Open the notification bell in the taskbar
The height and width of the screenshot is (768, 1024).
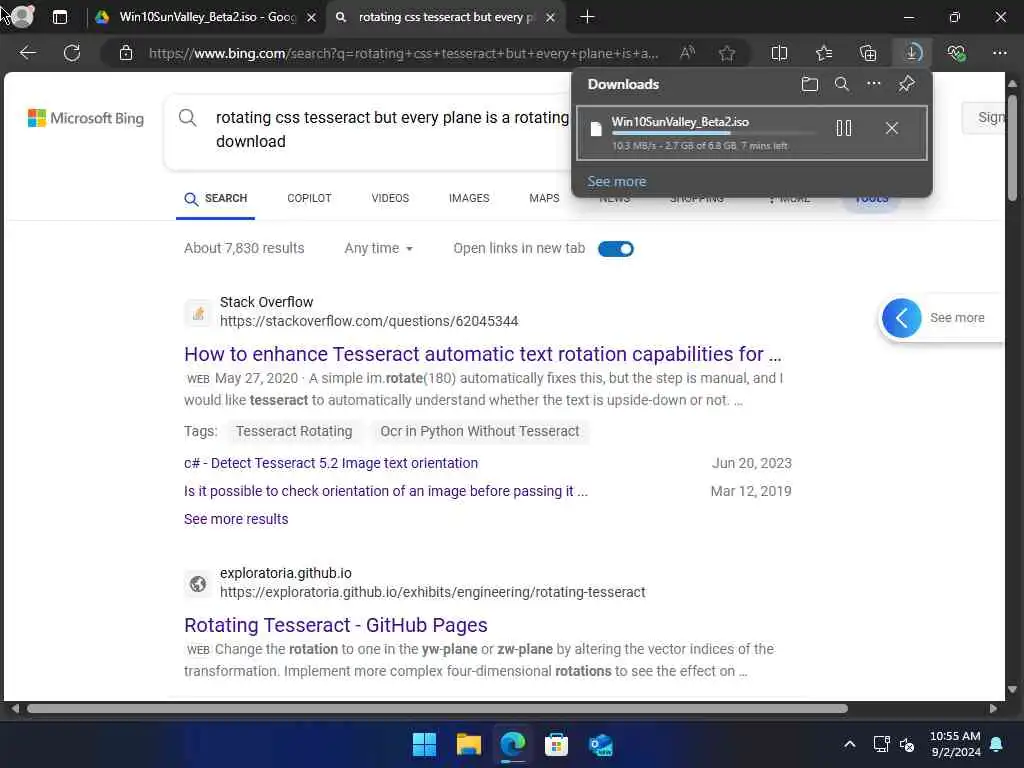[x=997, y=744]
